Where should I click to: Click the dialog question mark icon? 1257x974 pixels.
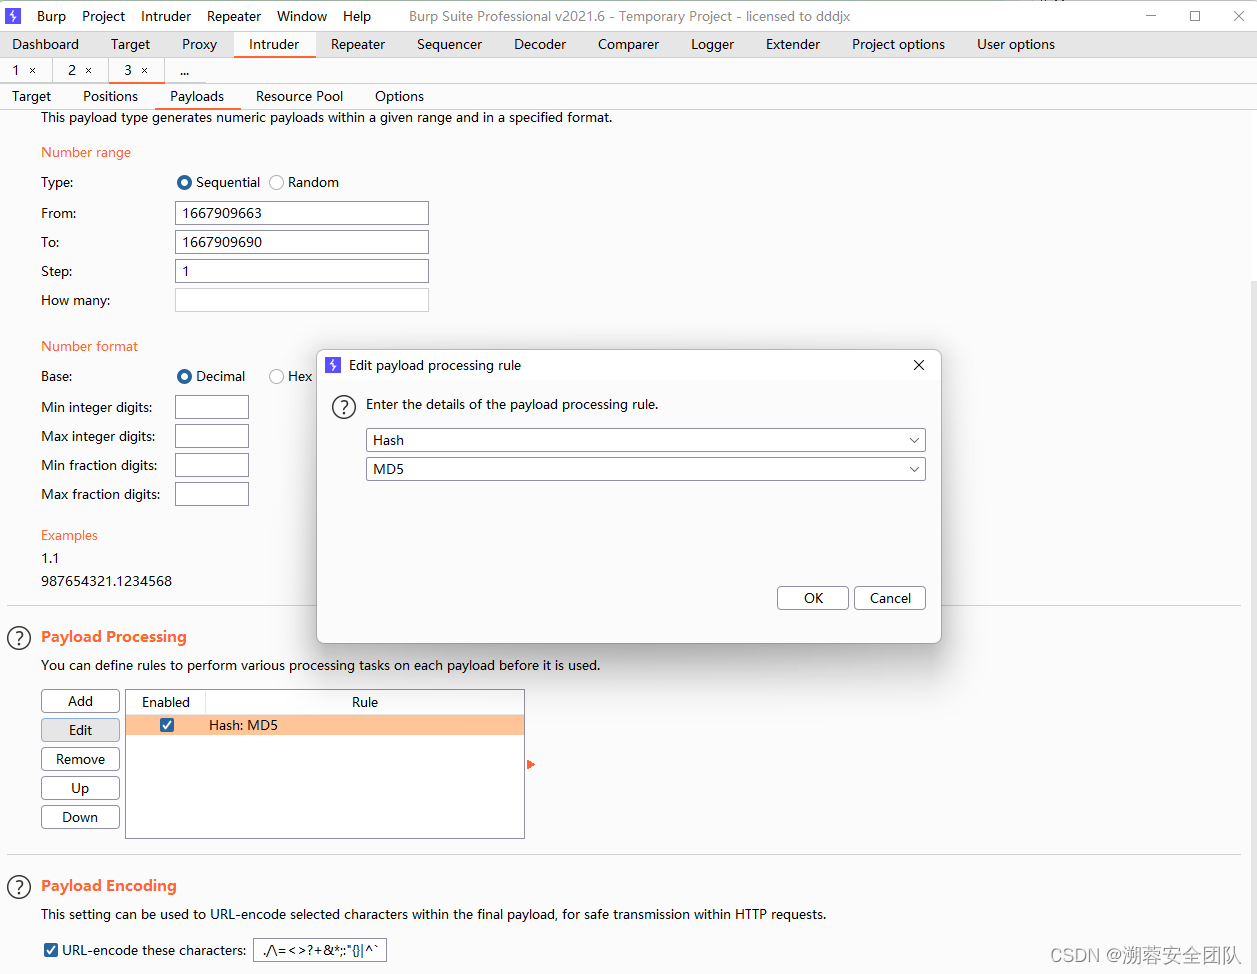tap(343, 407)
